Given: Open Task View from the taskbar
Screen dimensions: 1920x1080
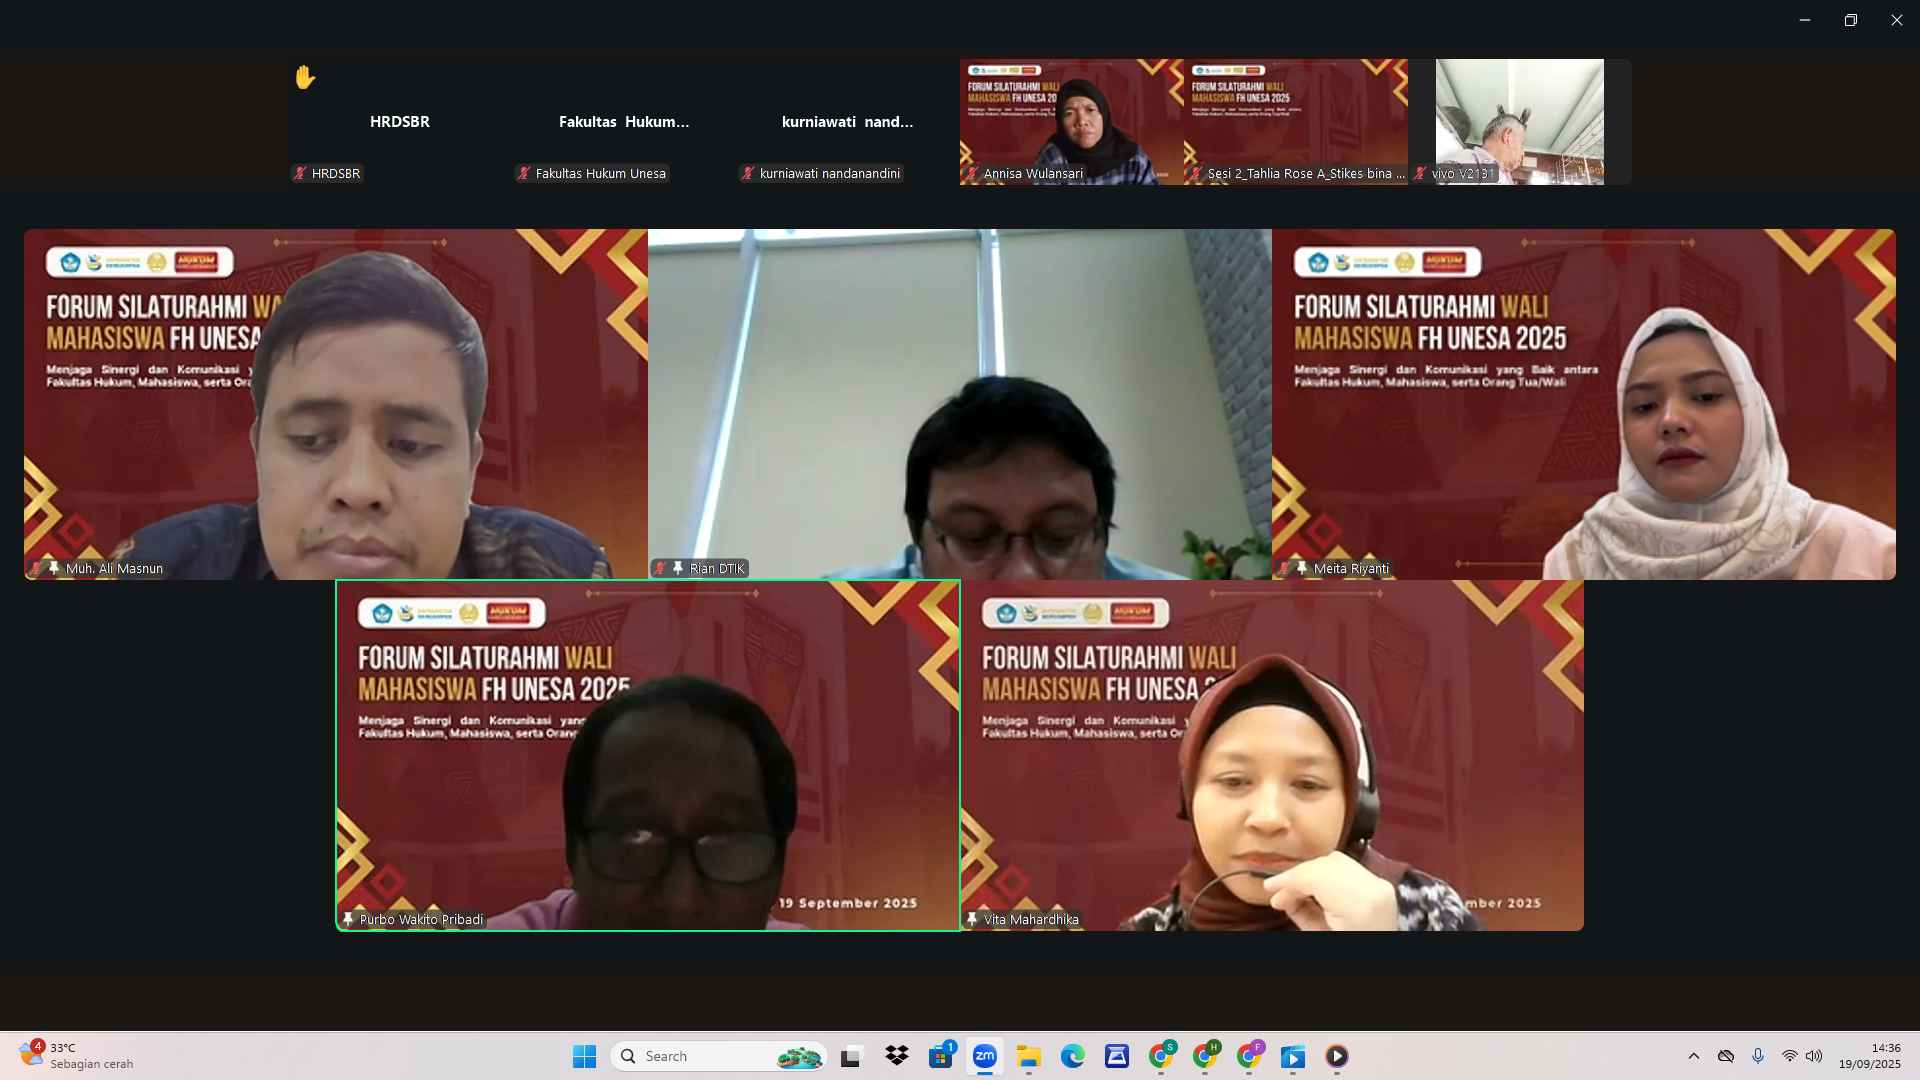Looking at the screenshot, I should [851, 1056].
